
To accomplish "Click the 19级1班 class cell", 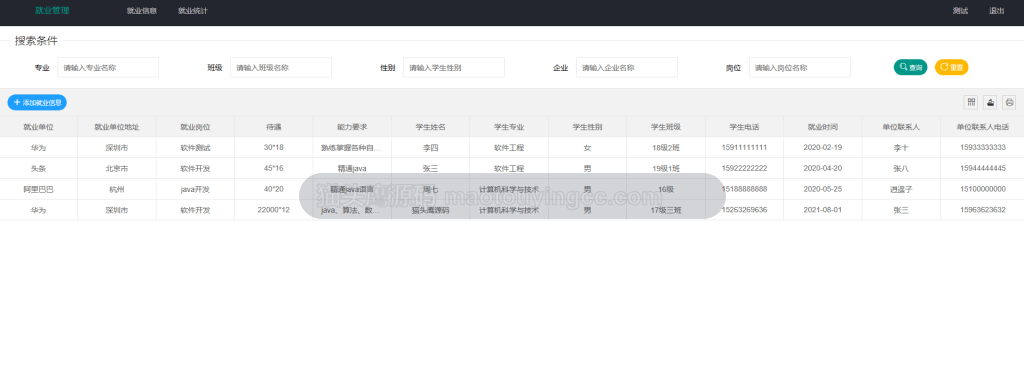I will click(666, 169).
